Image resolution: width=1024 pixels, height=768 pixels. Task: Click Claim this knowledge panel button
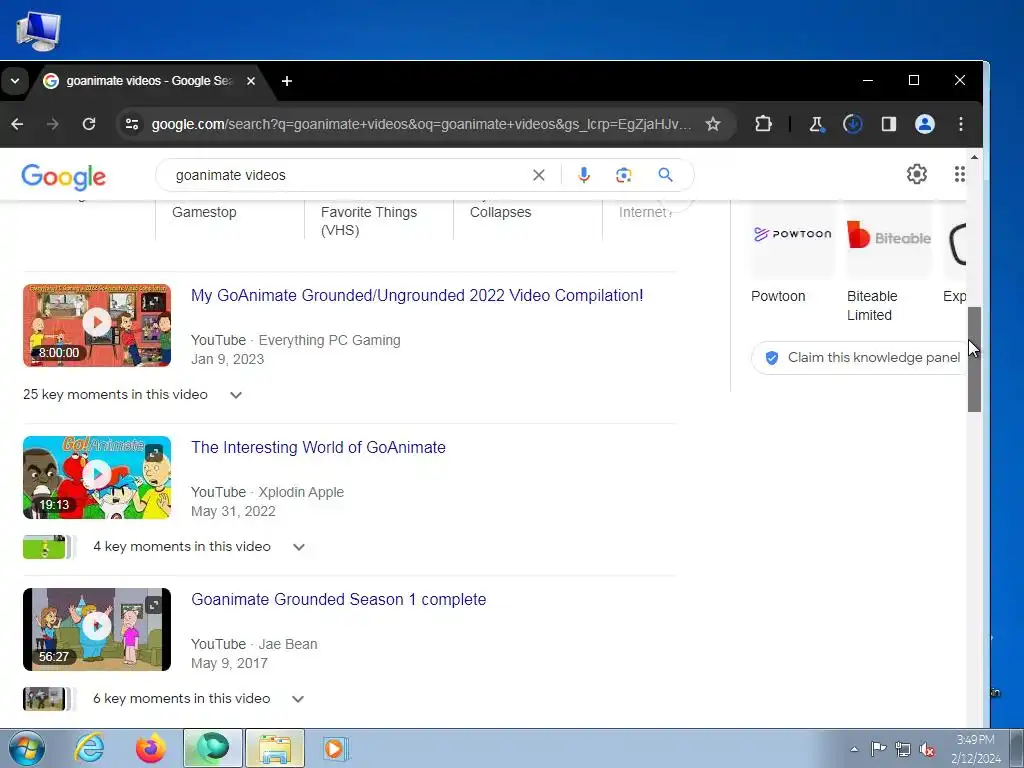[860, 358]
